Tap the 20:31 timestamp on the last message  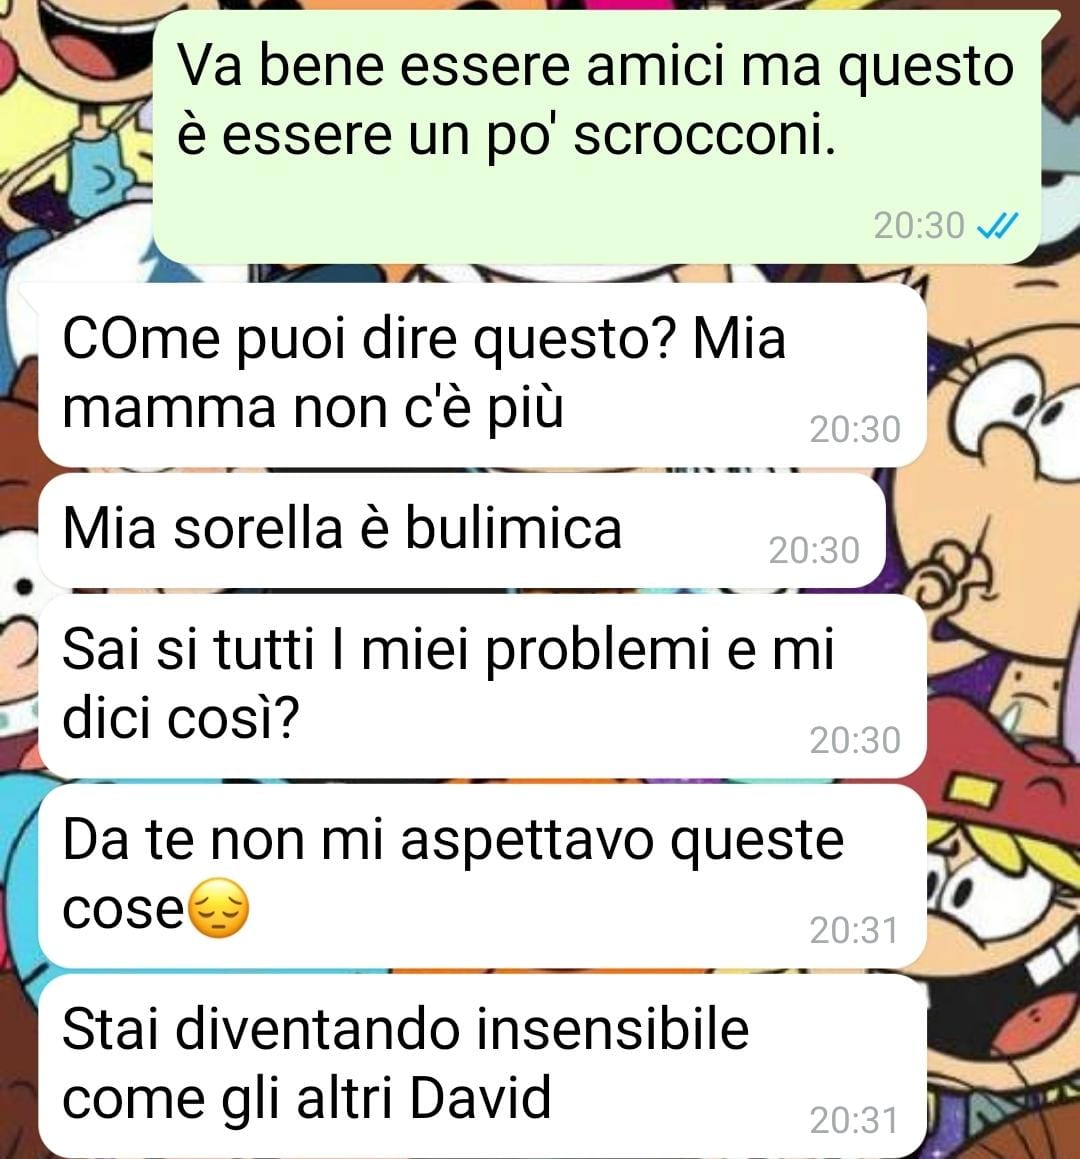[854, 1121]
